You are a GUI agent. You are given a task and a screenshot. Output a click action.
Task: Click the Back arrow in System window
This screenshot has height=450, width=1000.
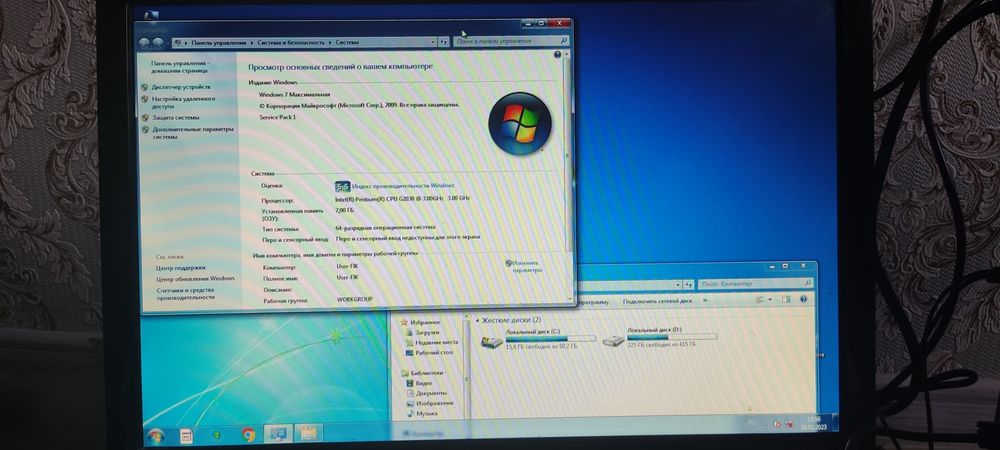click(x=144, y=43)
